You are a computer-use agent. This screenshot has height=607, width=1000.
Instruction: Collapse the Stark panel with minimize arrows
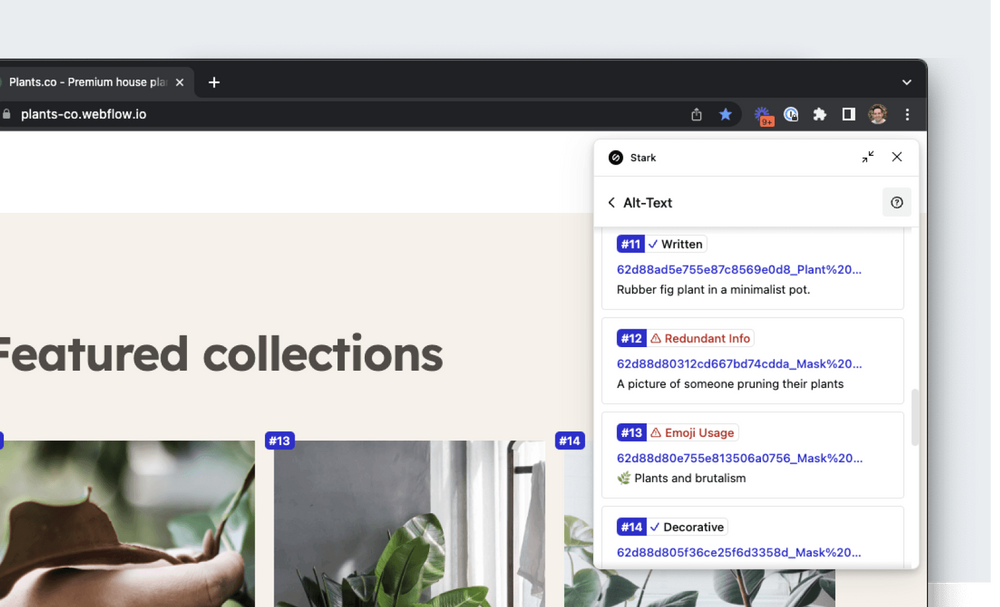coord(867,157)
